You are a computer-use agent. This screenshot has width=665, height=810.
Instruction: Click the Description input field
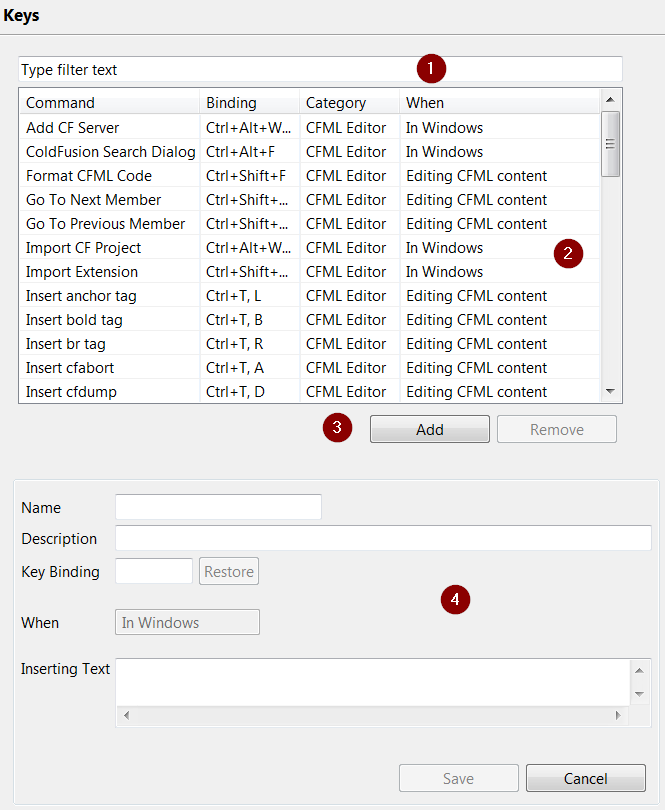[x=383, y=538]
